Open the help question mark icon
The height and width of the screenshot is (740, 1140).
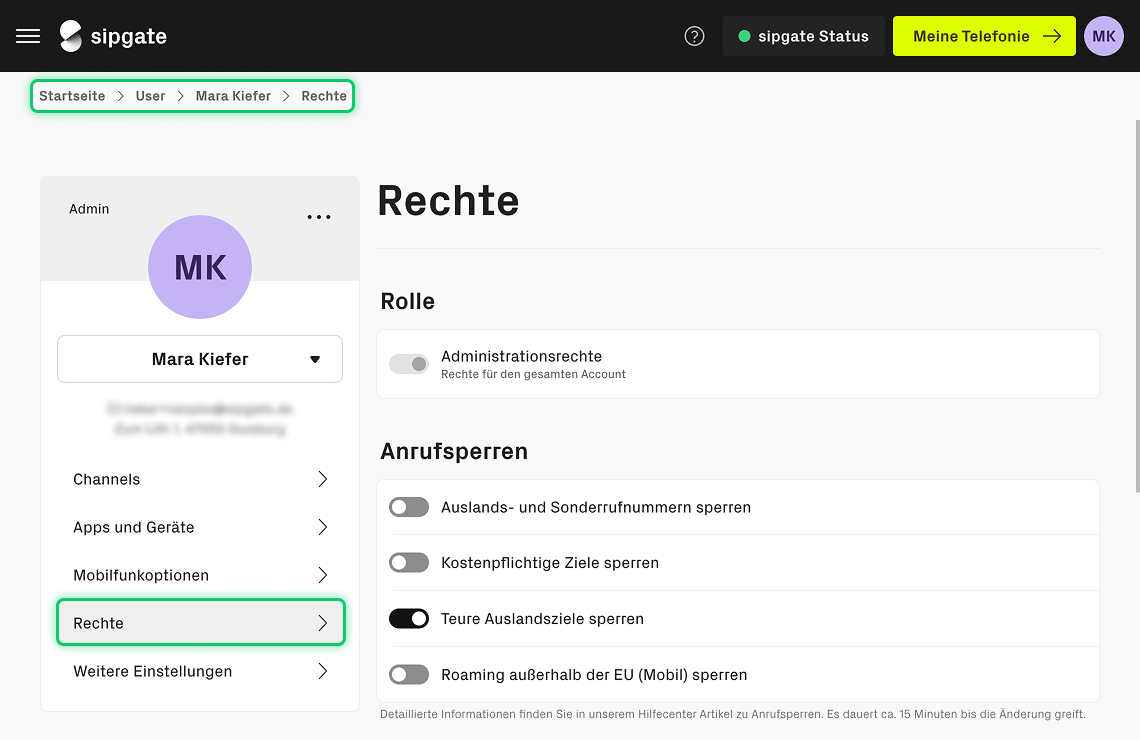(694, 36)
